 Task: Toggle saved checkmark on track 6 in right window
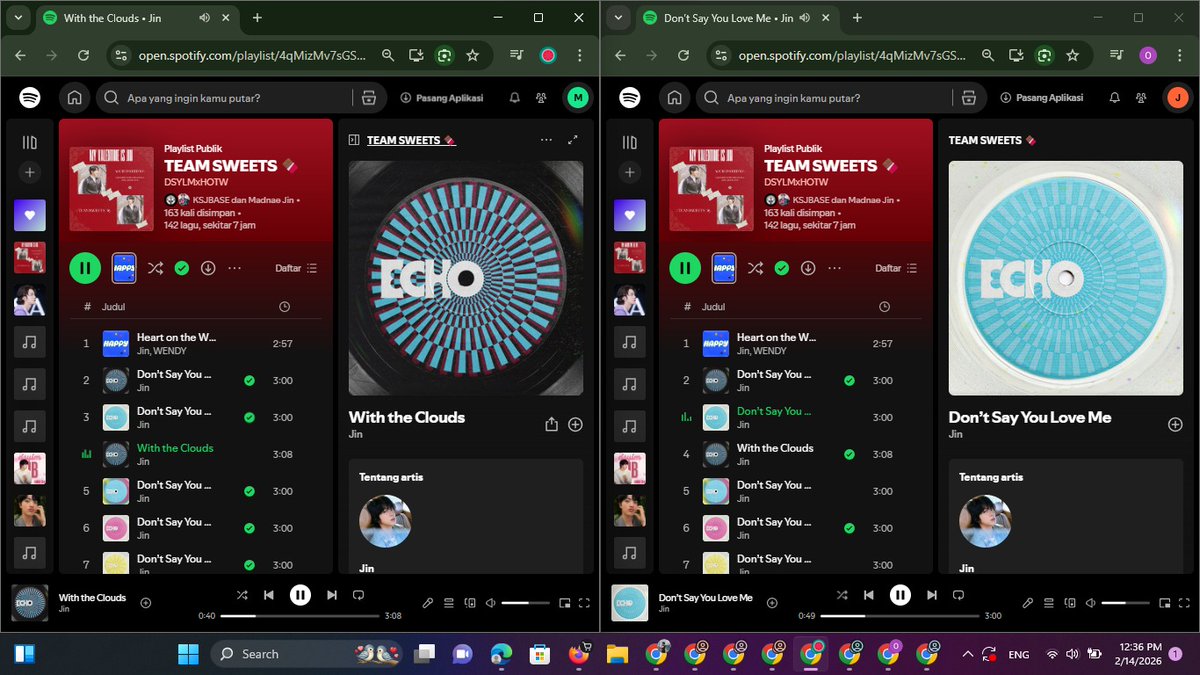click(x=849, y=528)
